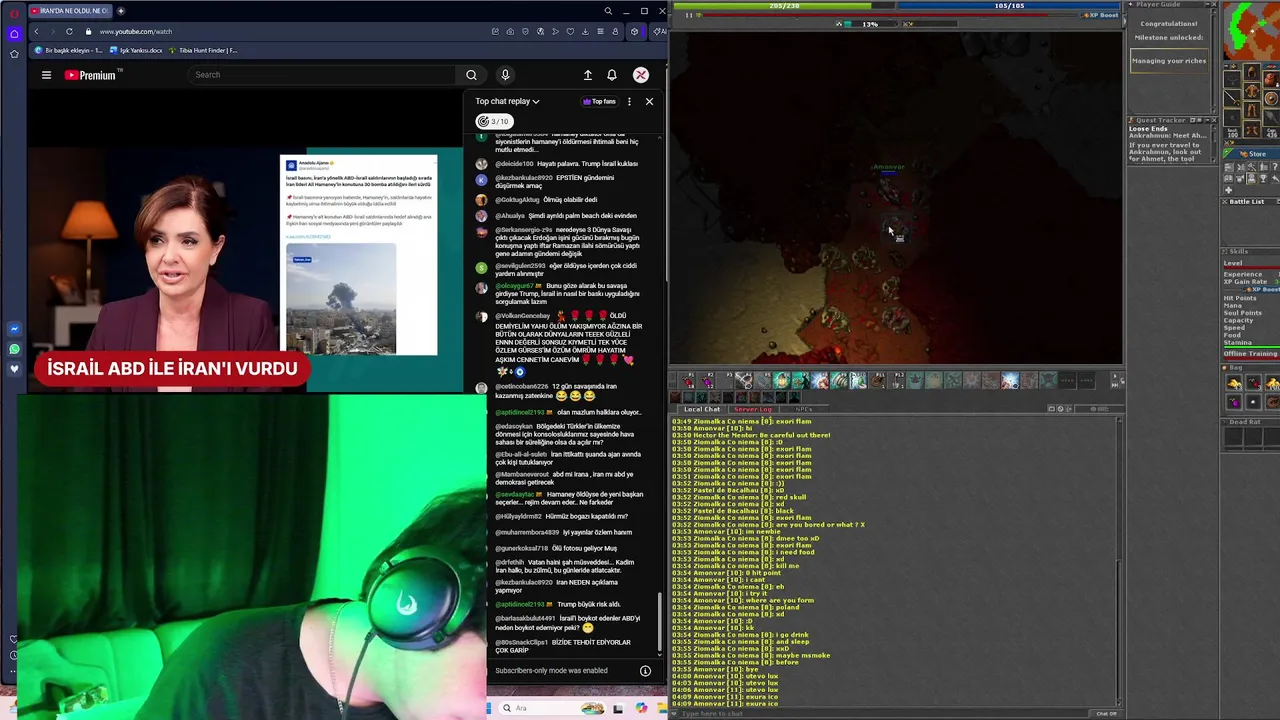1280x720 pixels.
Task: Open Opera sidebar bookmarks star icon
Action: point(14,53)
